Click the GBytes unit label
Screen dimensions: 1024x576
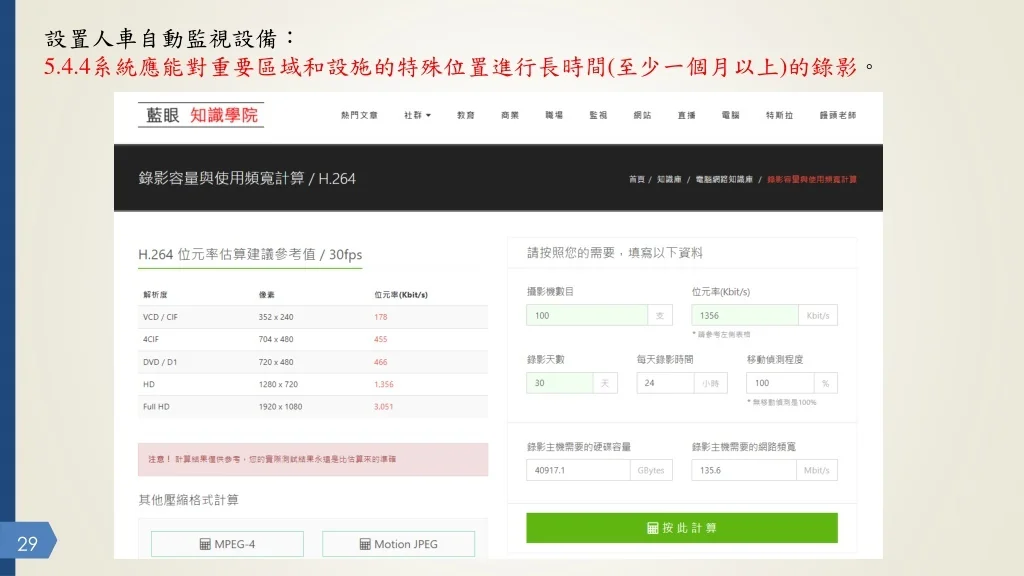[x=651, y=470]
